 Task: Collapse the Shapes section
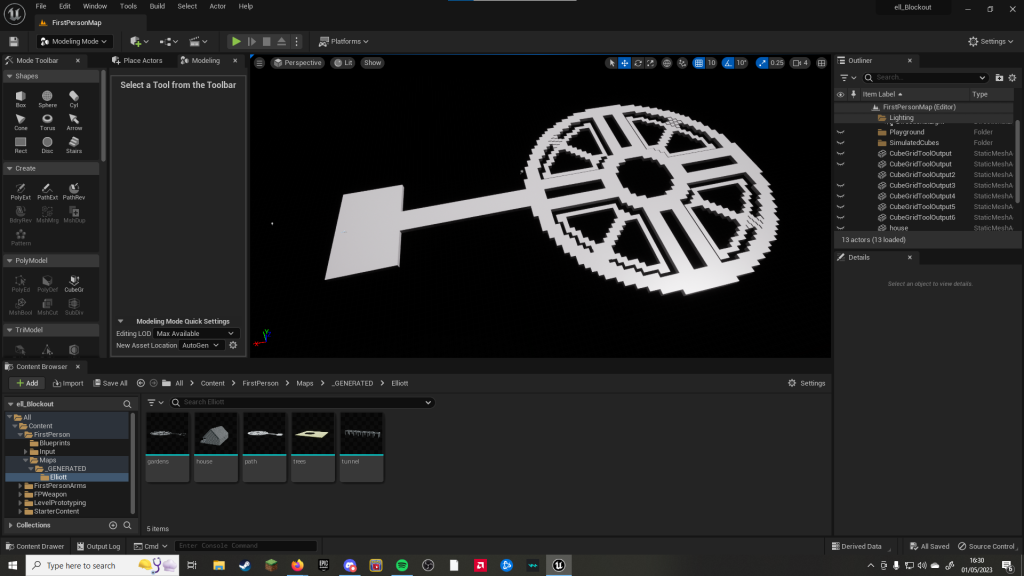pos(10,76)
